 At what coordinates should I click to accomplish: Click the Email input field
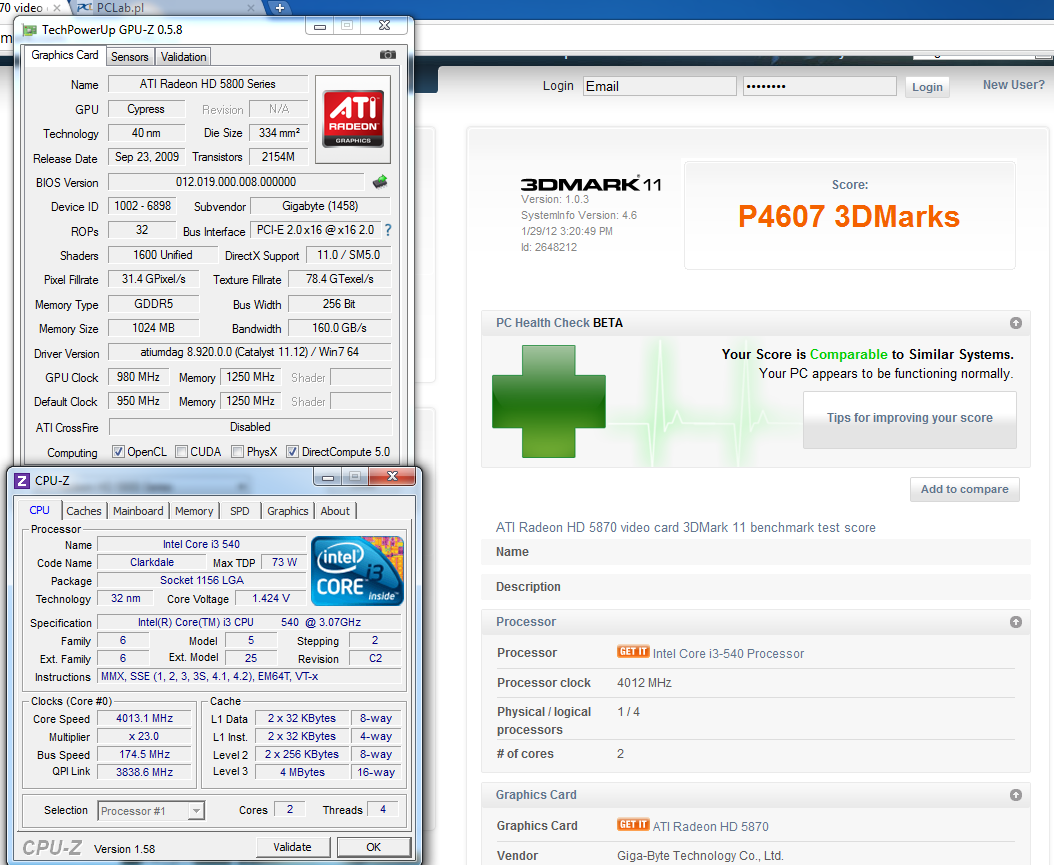(659, 86)
